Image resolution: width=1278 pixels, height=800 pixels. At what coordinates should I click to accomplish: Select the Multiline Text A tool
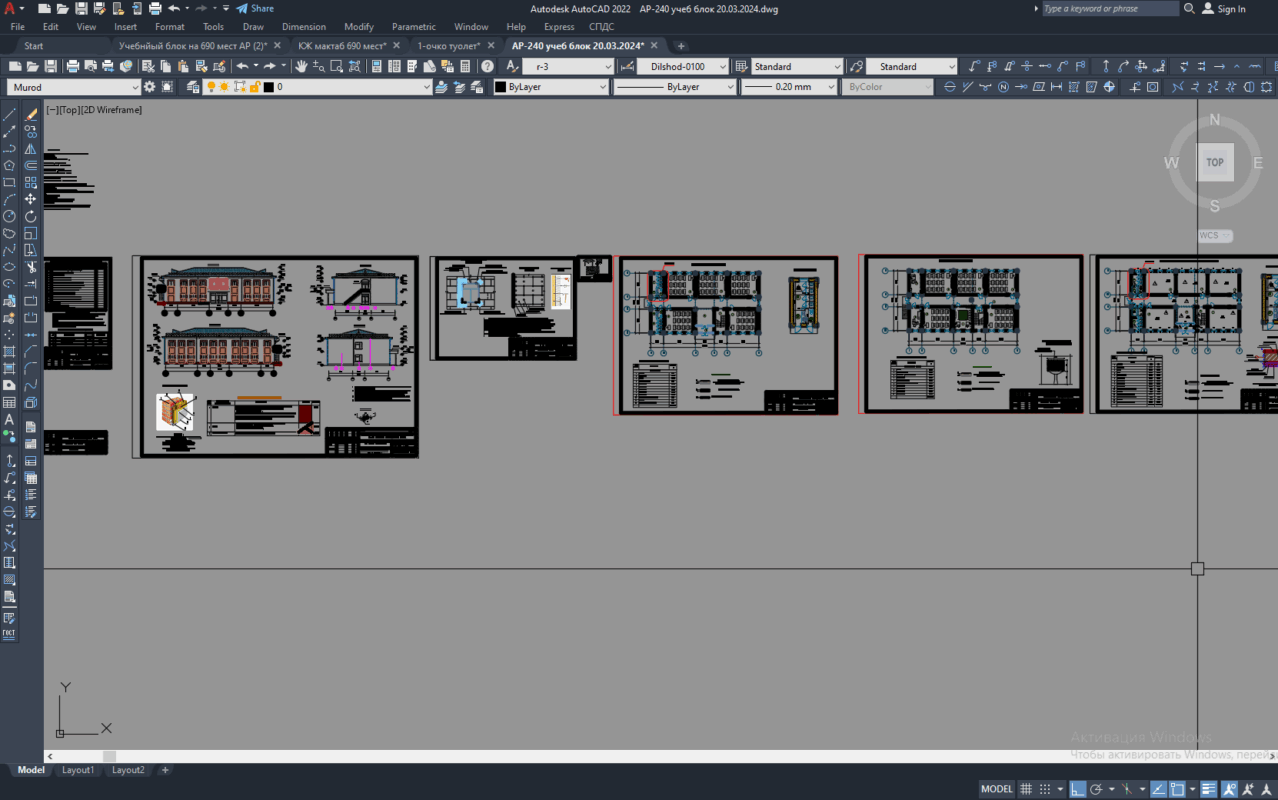(x=9, y=419)
